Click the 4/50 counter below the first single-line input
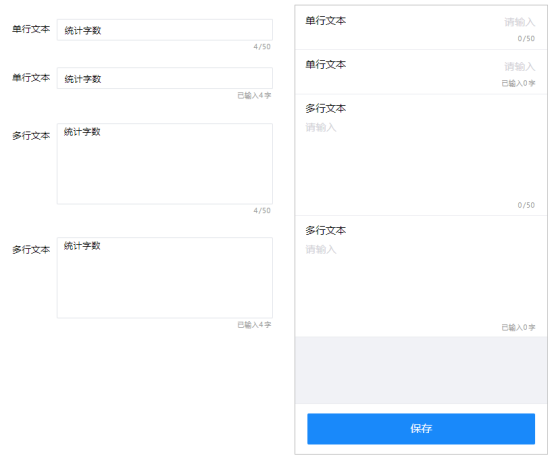 (x=262, y=47)
